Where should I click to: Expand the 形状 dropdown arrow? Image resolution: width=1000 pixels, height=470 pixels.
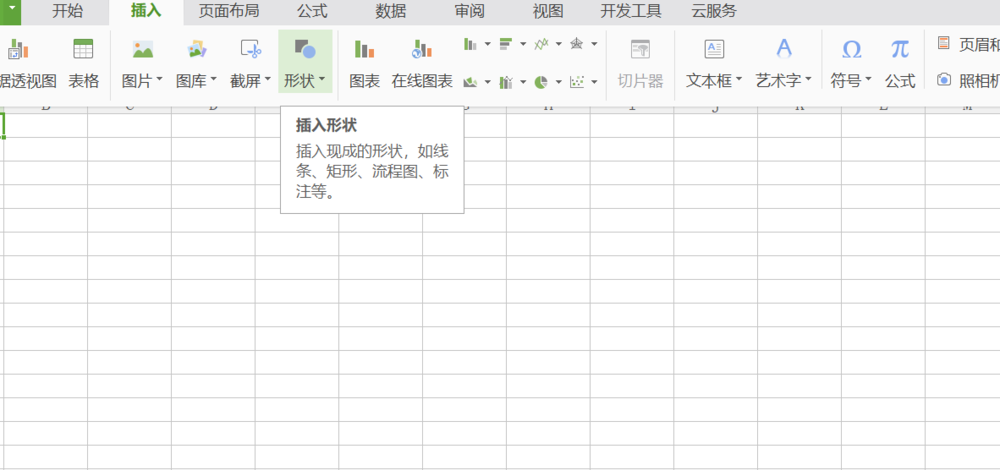pyautogui.click(x=322, y=80)
